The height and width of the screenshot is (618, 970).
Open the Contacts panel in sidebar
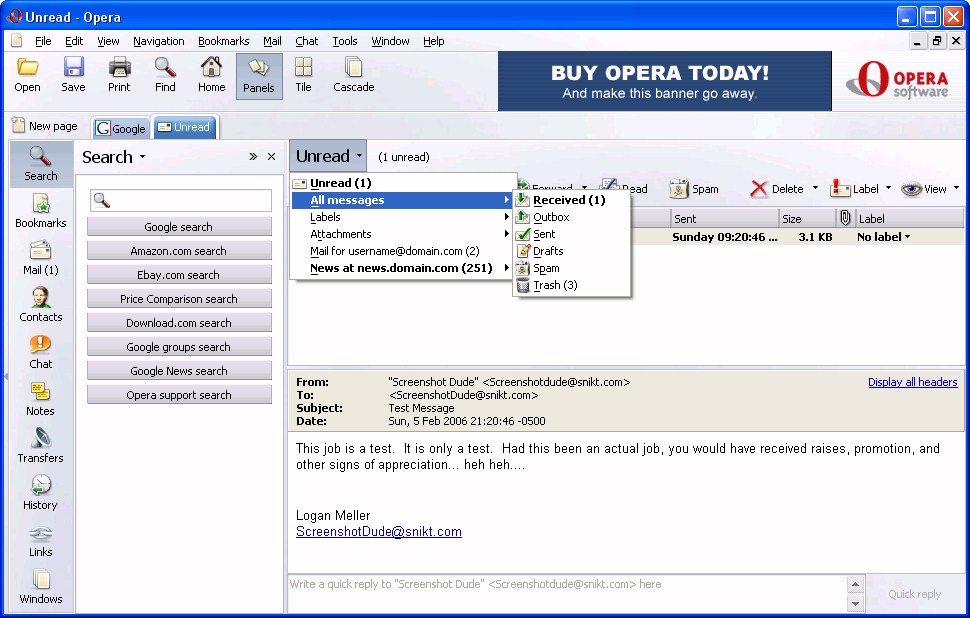click(40, 304)
